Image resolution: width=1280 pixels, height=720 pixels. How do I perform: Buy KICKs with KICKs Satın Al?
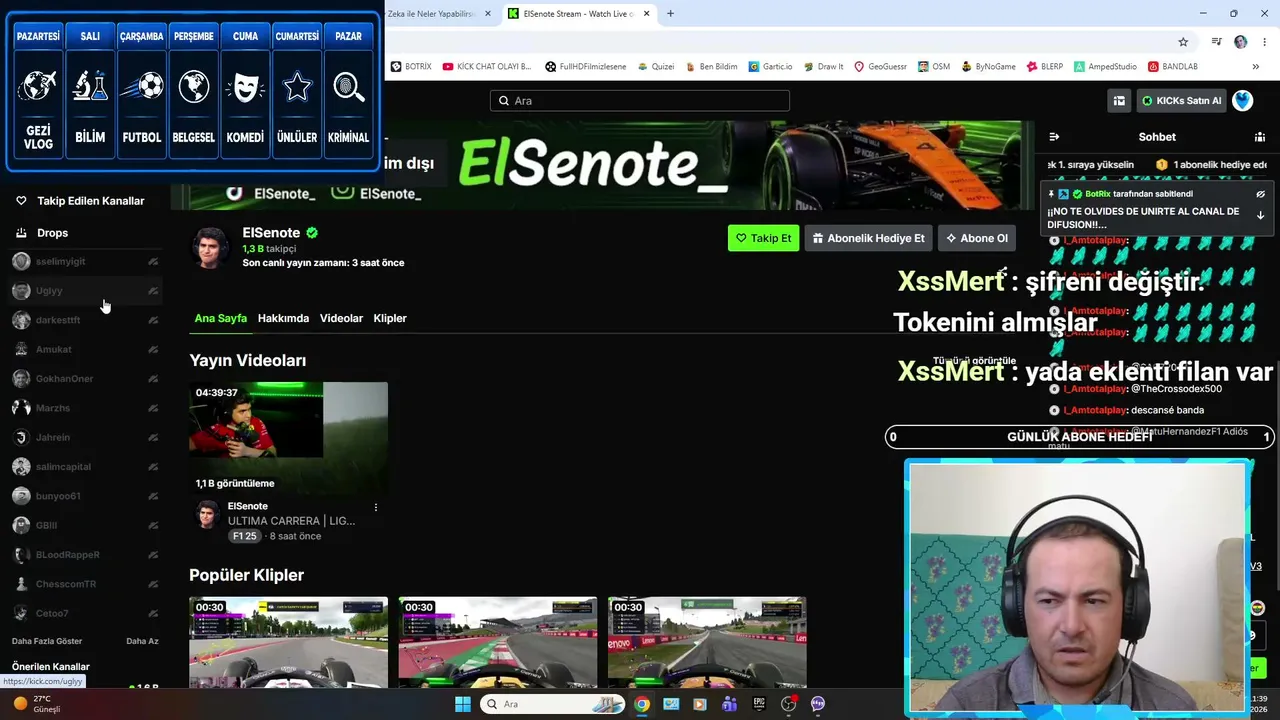(x=1181, y=101)
